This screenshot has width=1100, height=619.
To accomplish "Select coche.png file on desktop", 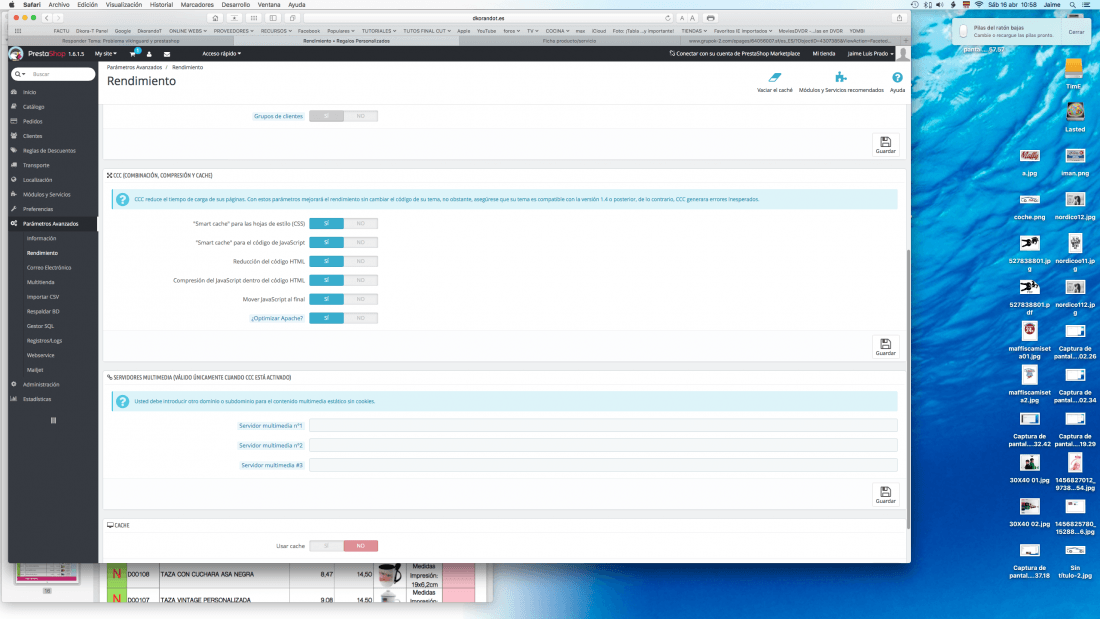I will (1029, 201).
